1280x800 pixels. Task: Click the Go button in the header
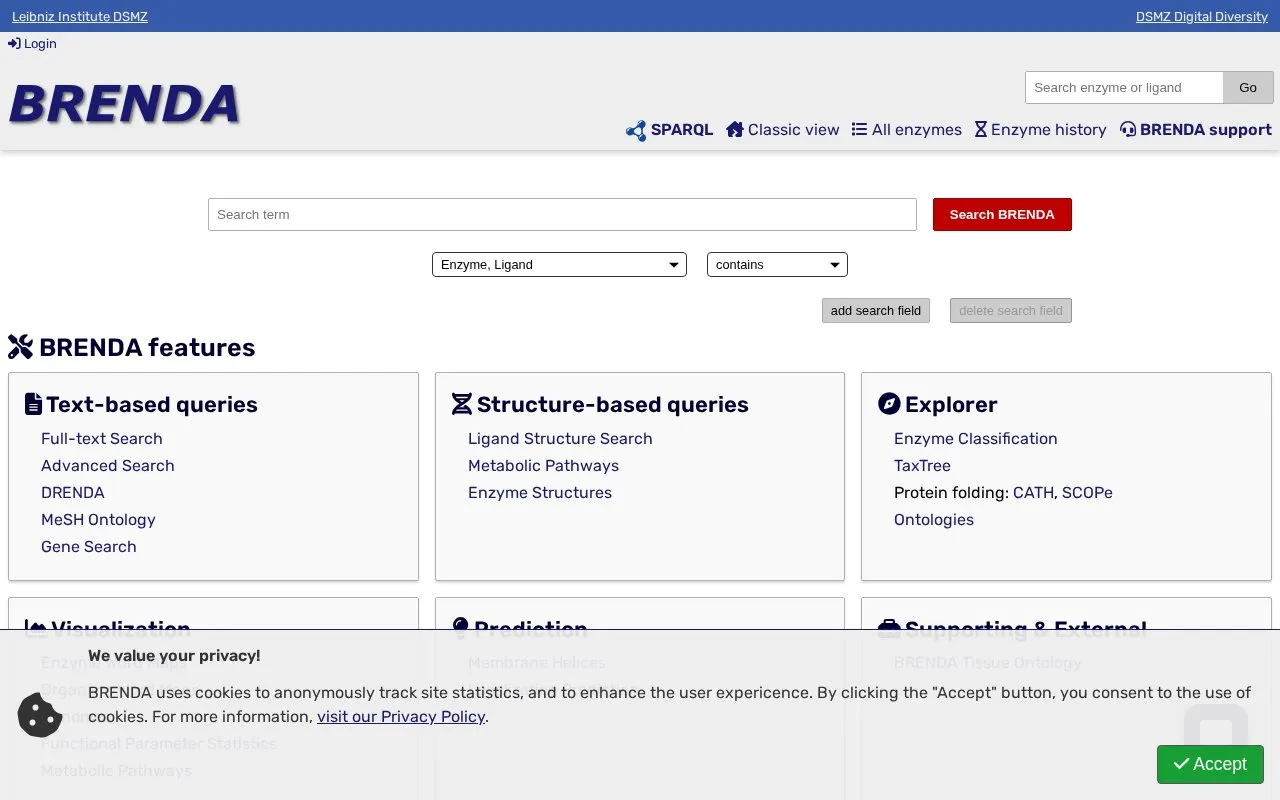pyautogui.click(x=1248, y=88)
